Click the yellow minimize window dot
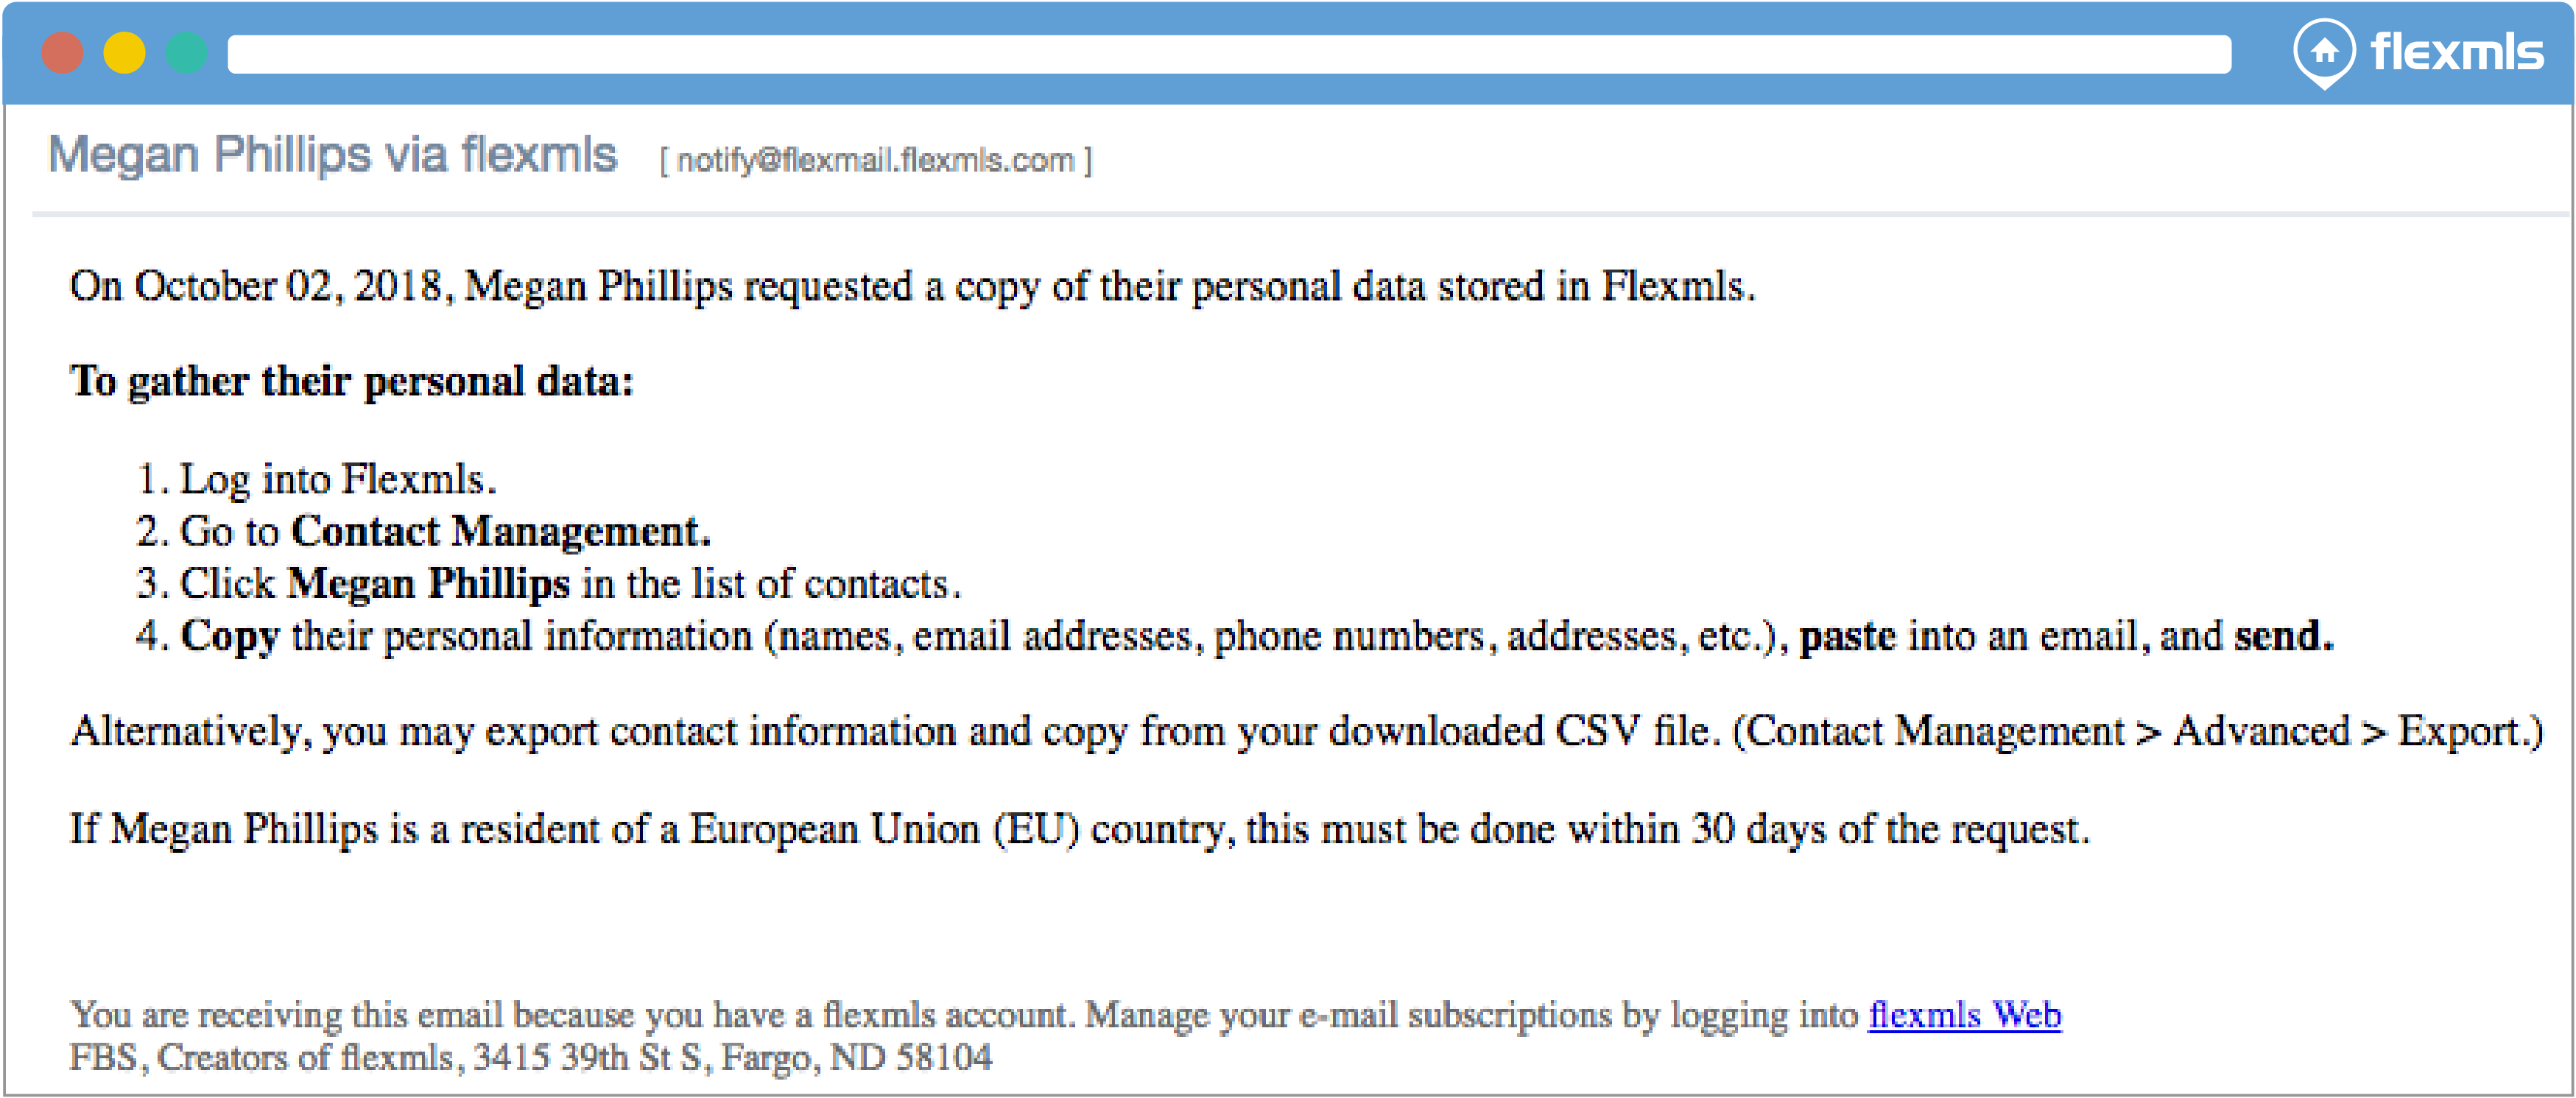Screen dimensions: 2576x1098 124,53
